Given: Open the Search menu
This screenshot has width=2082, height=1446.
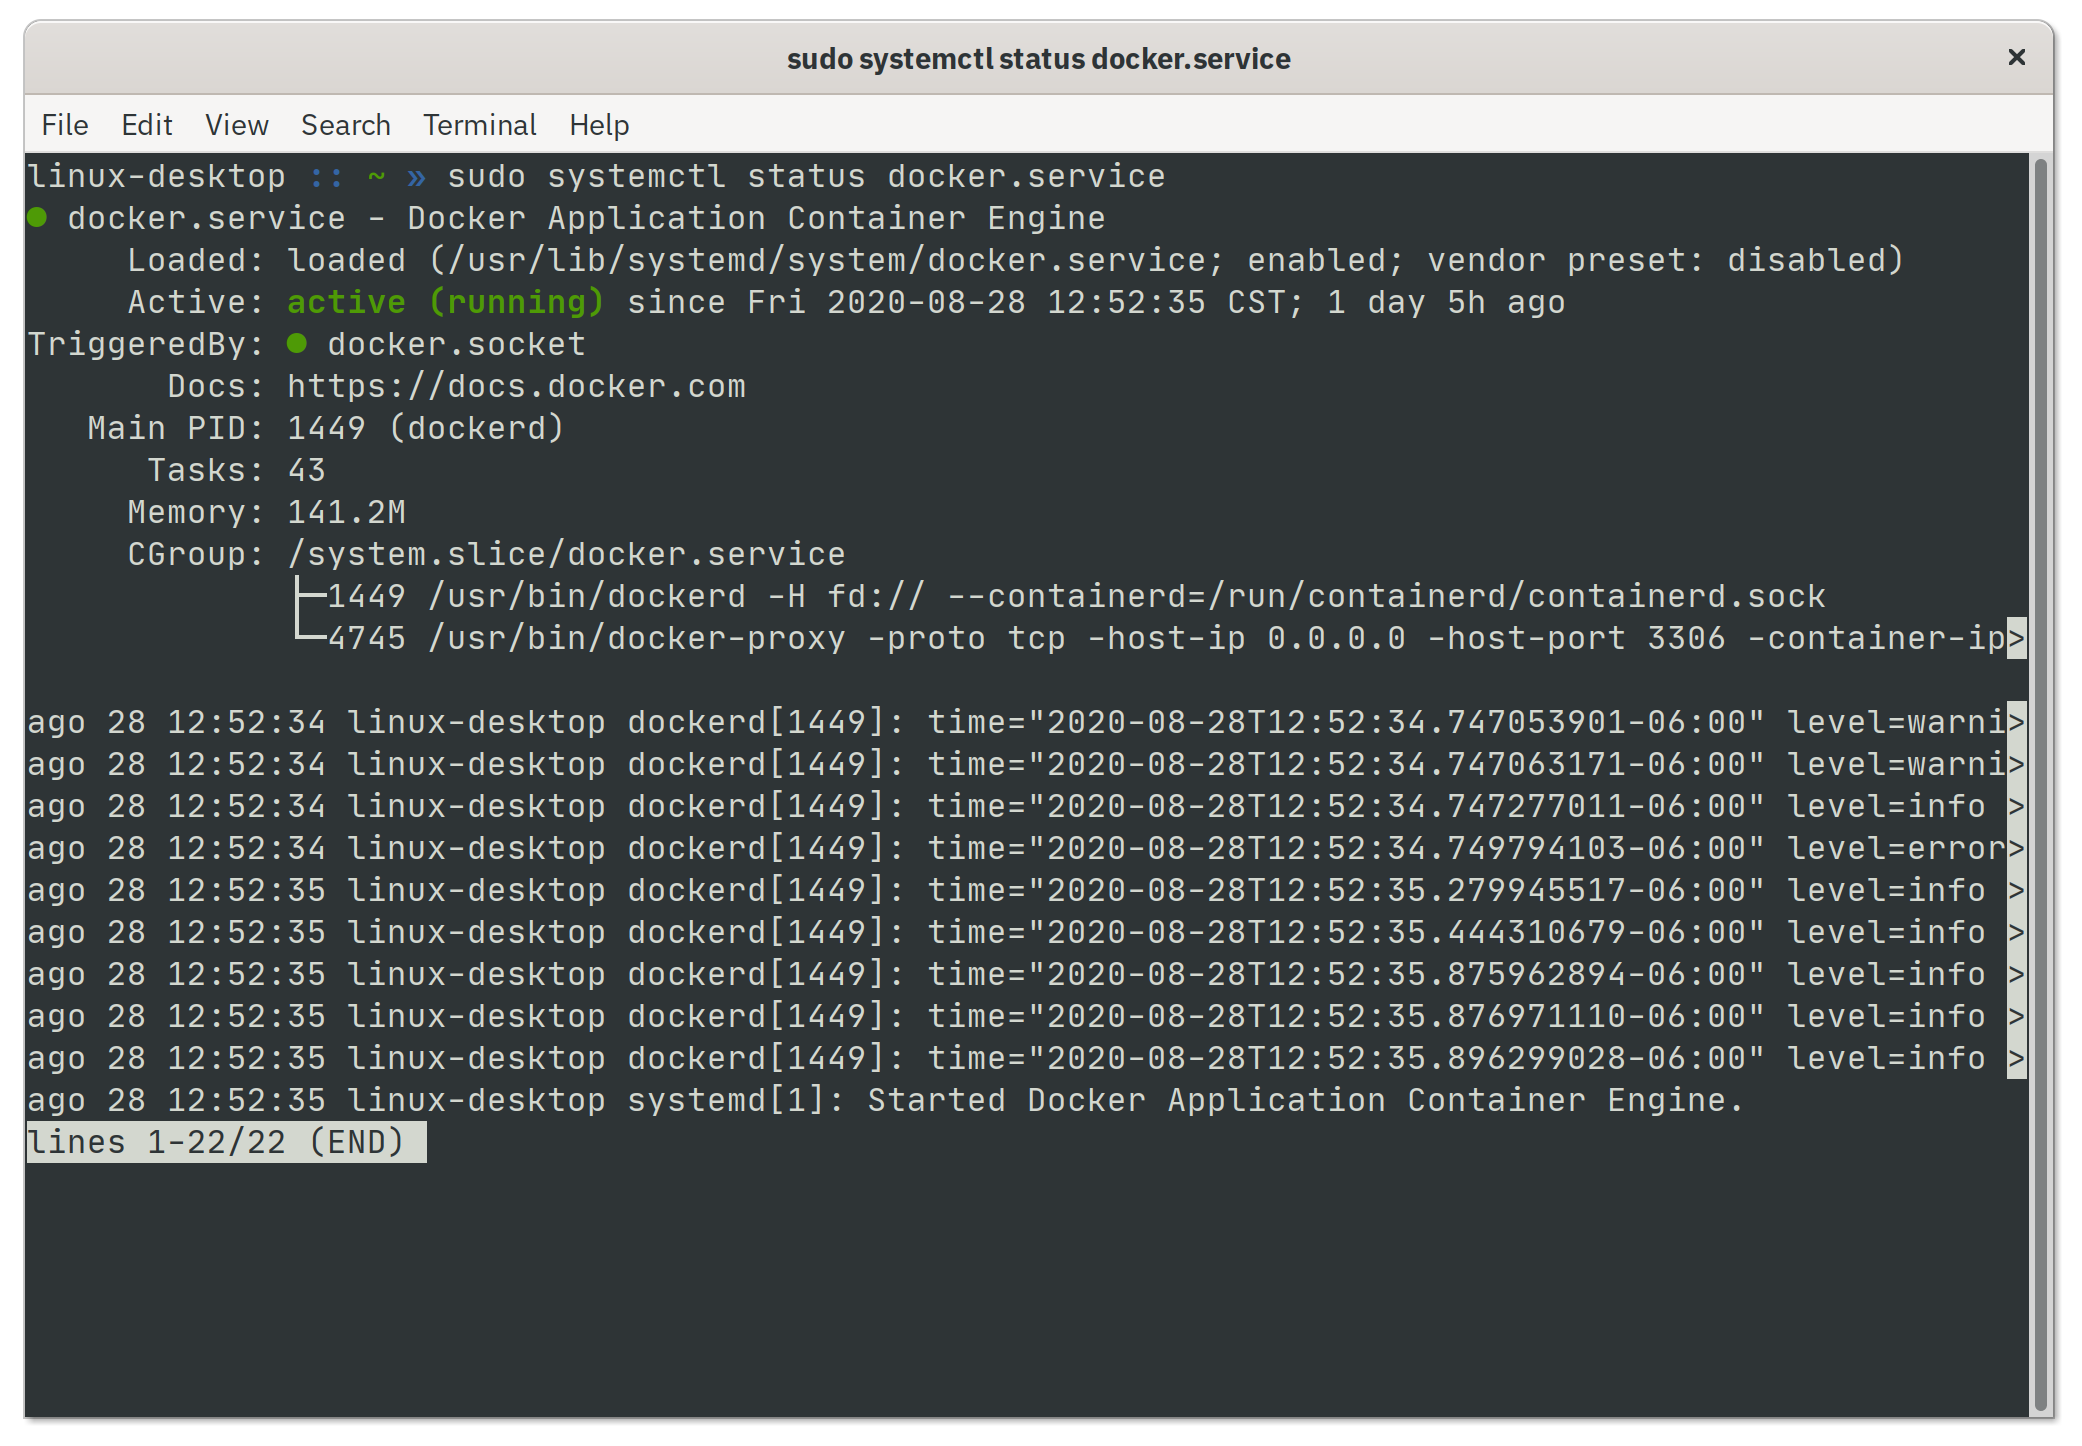Looking at the screenshot, I should [x=346, y=125].
